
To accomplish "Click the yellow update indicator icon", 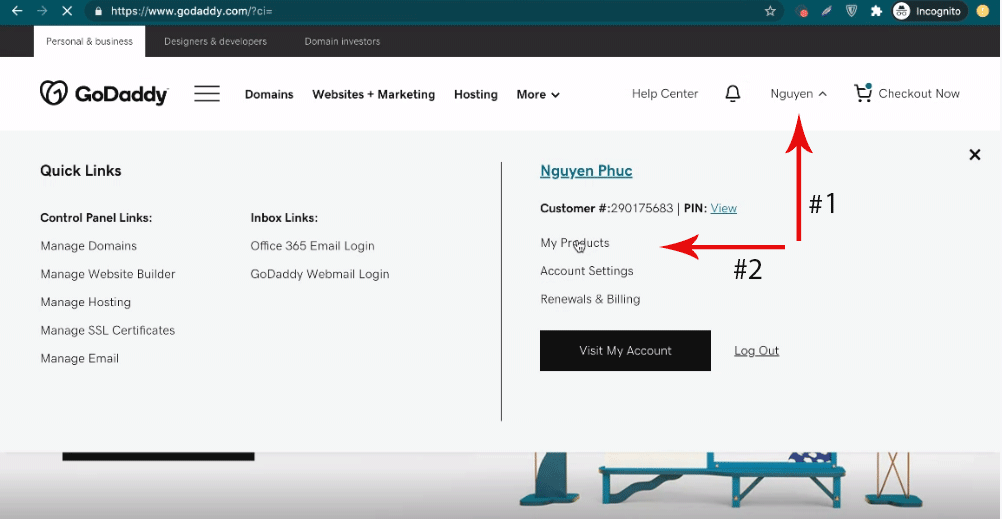I will (982, 11).
